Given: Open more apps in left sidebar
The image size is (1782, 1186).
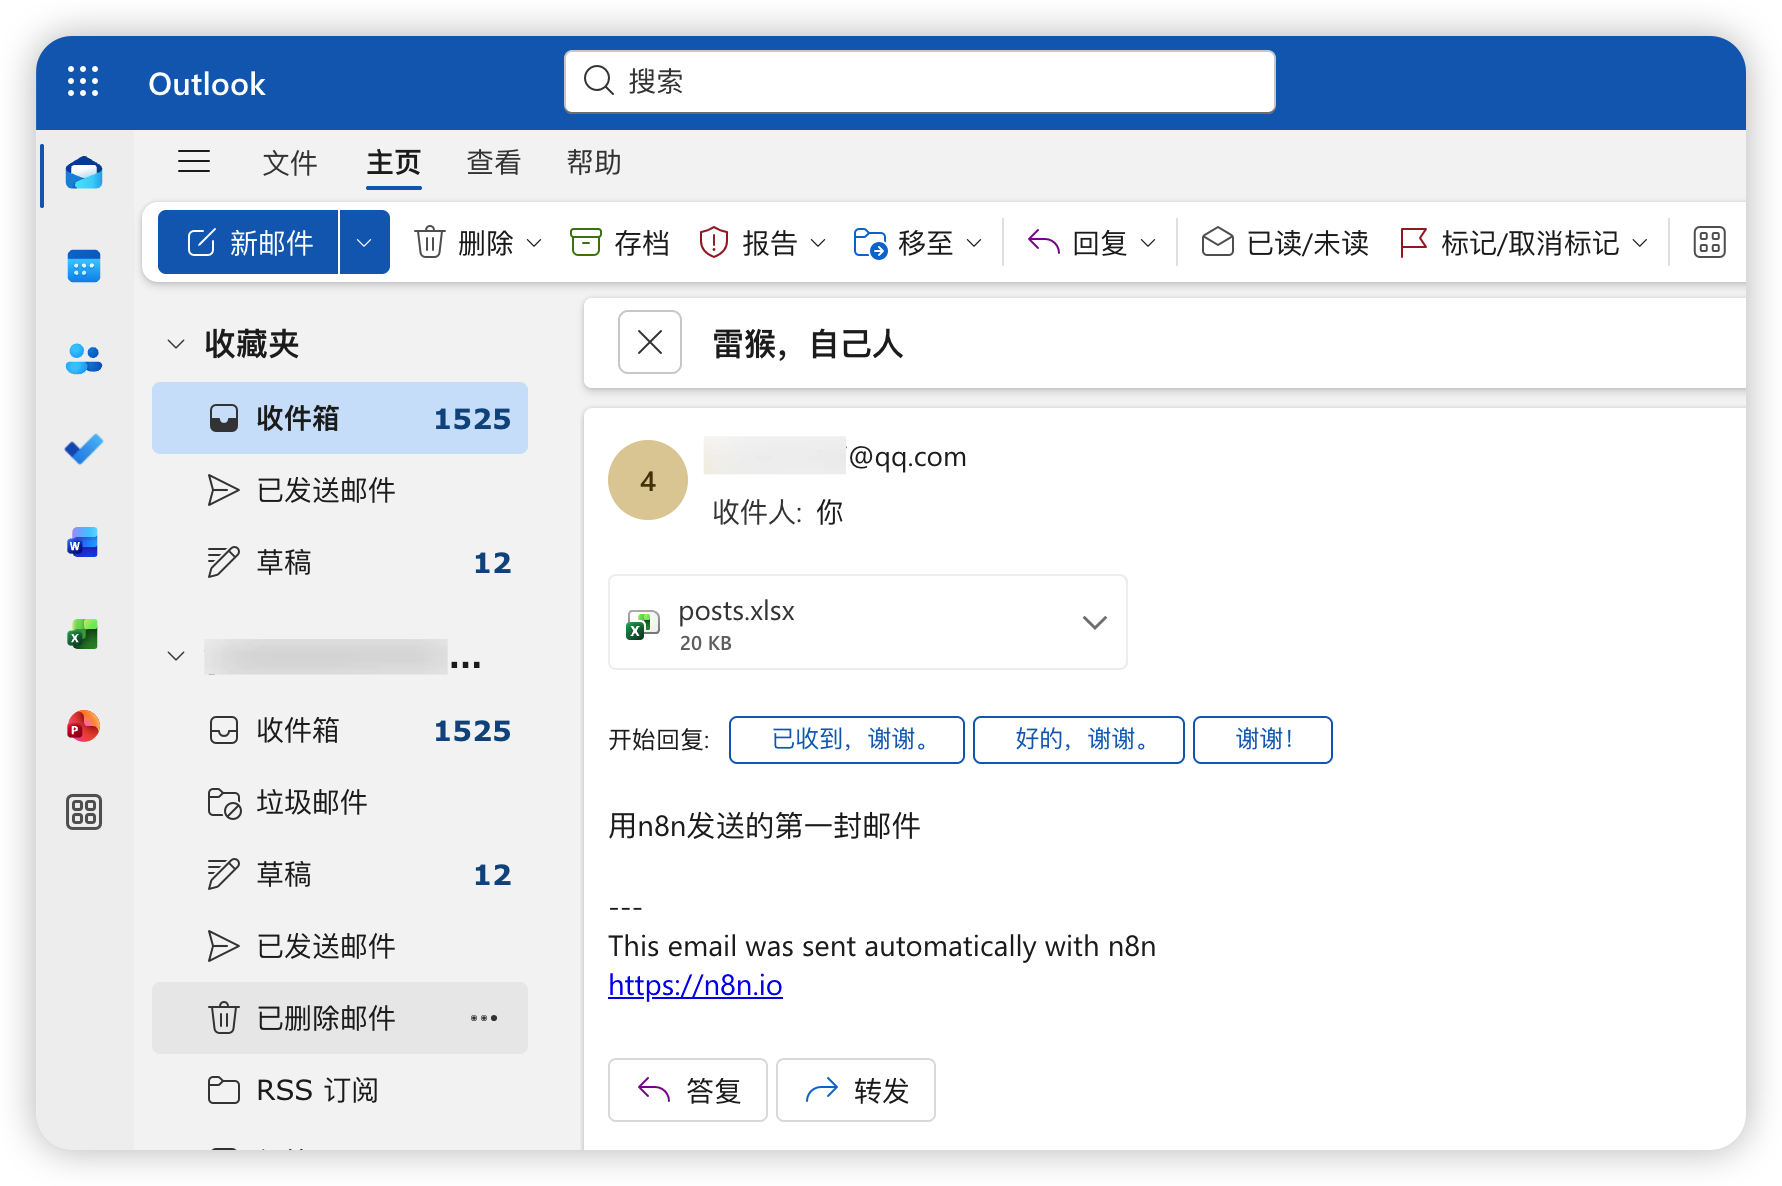Looking at the screenshot, I should [x=84, y=812].
